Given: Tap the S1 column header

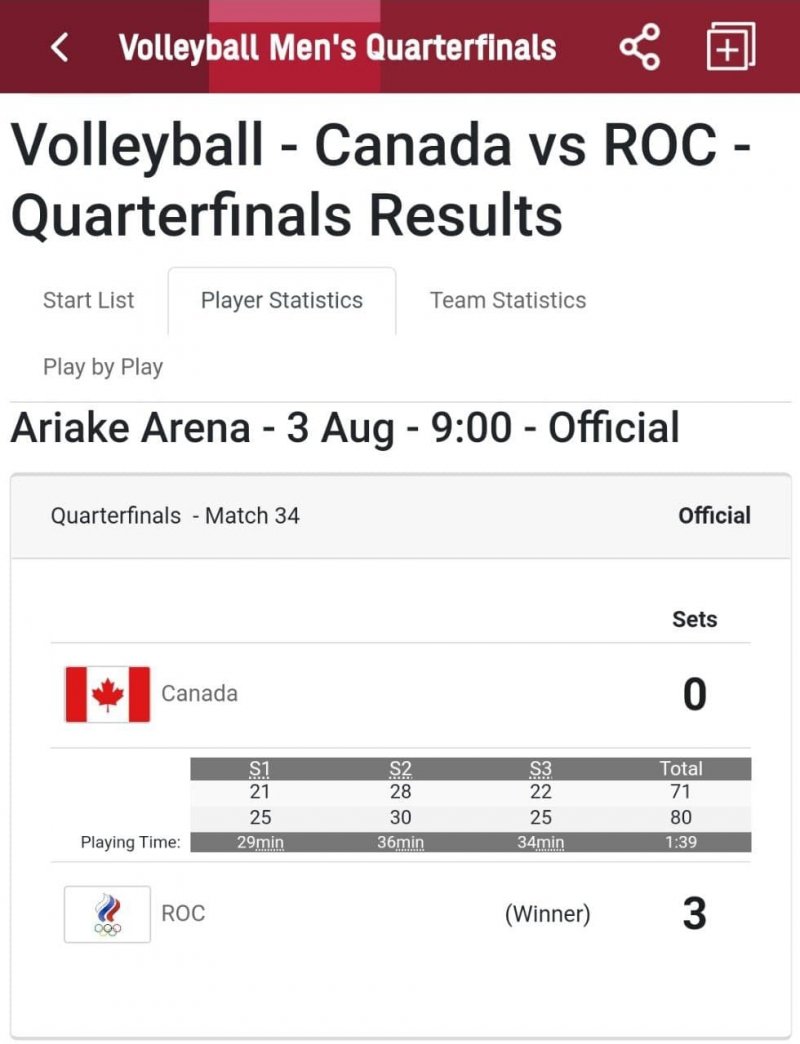Looking at the screenshot, I should (x=260, y=769).
